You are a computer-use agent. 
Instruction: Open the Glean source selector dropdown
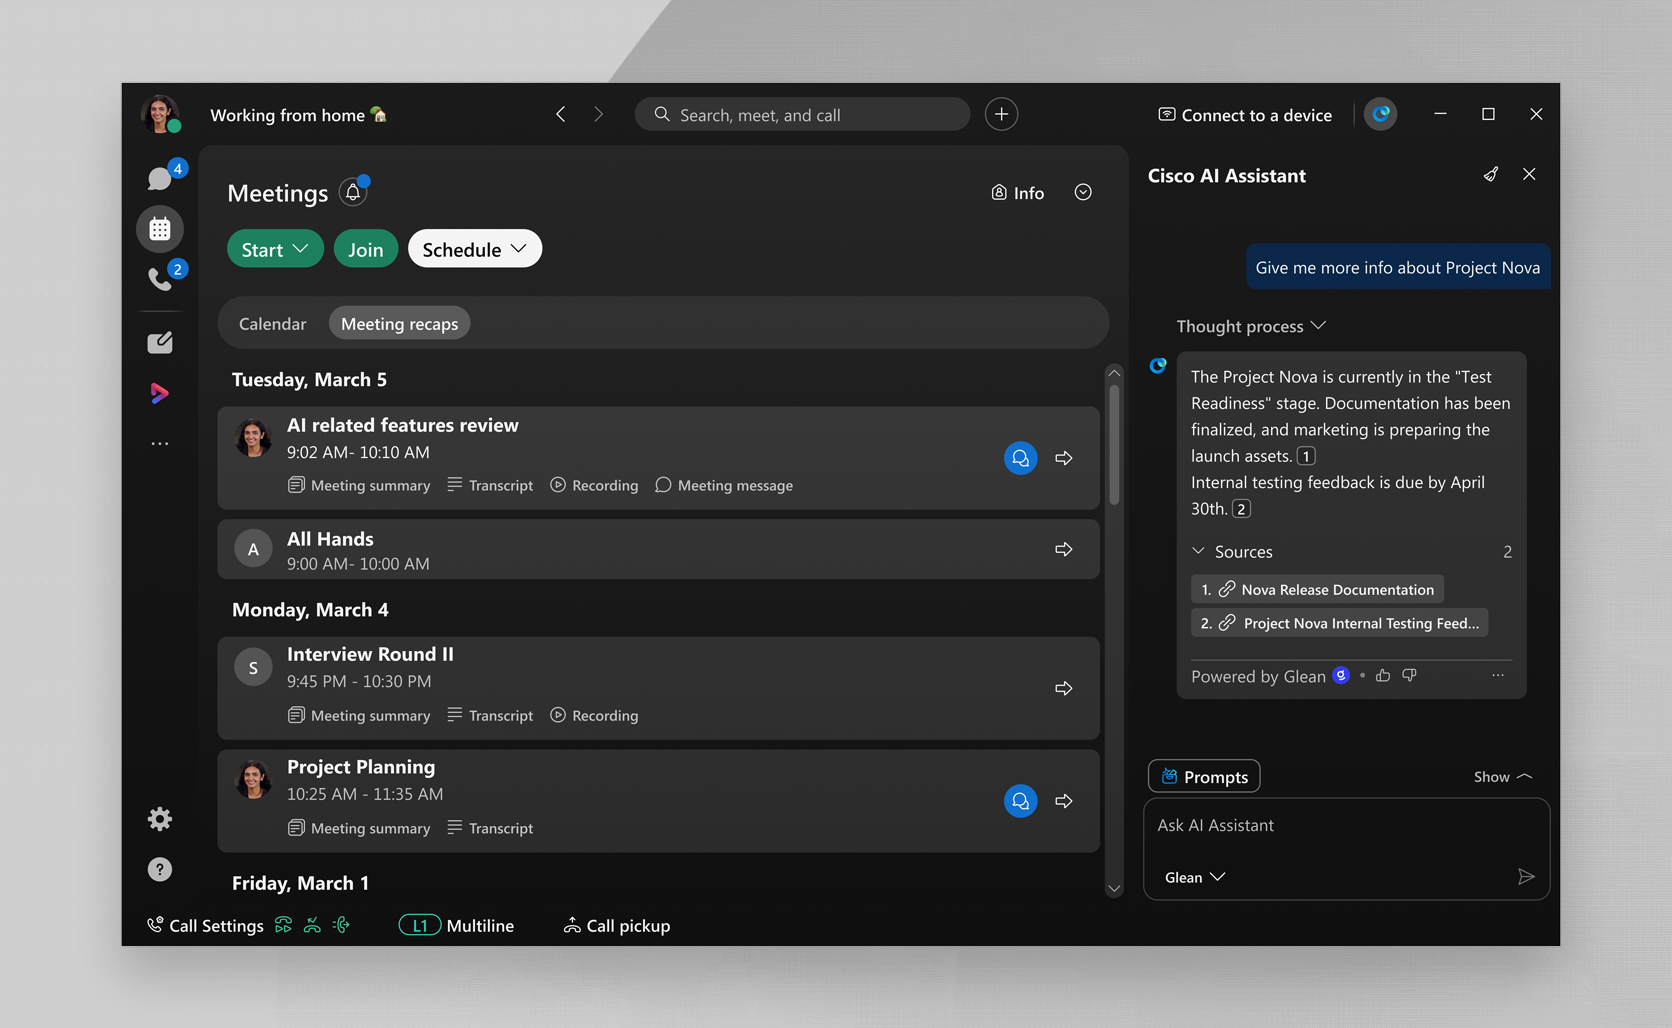tap(1194, 877)
